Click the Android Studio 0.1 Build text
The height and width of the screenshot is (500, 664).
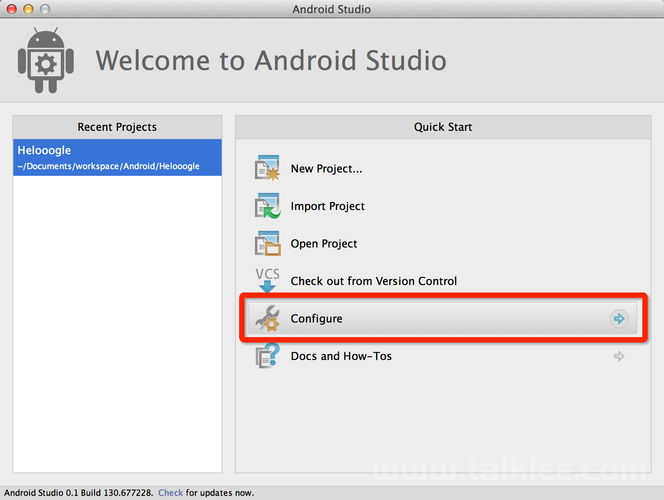(78, 493)
